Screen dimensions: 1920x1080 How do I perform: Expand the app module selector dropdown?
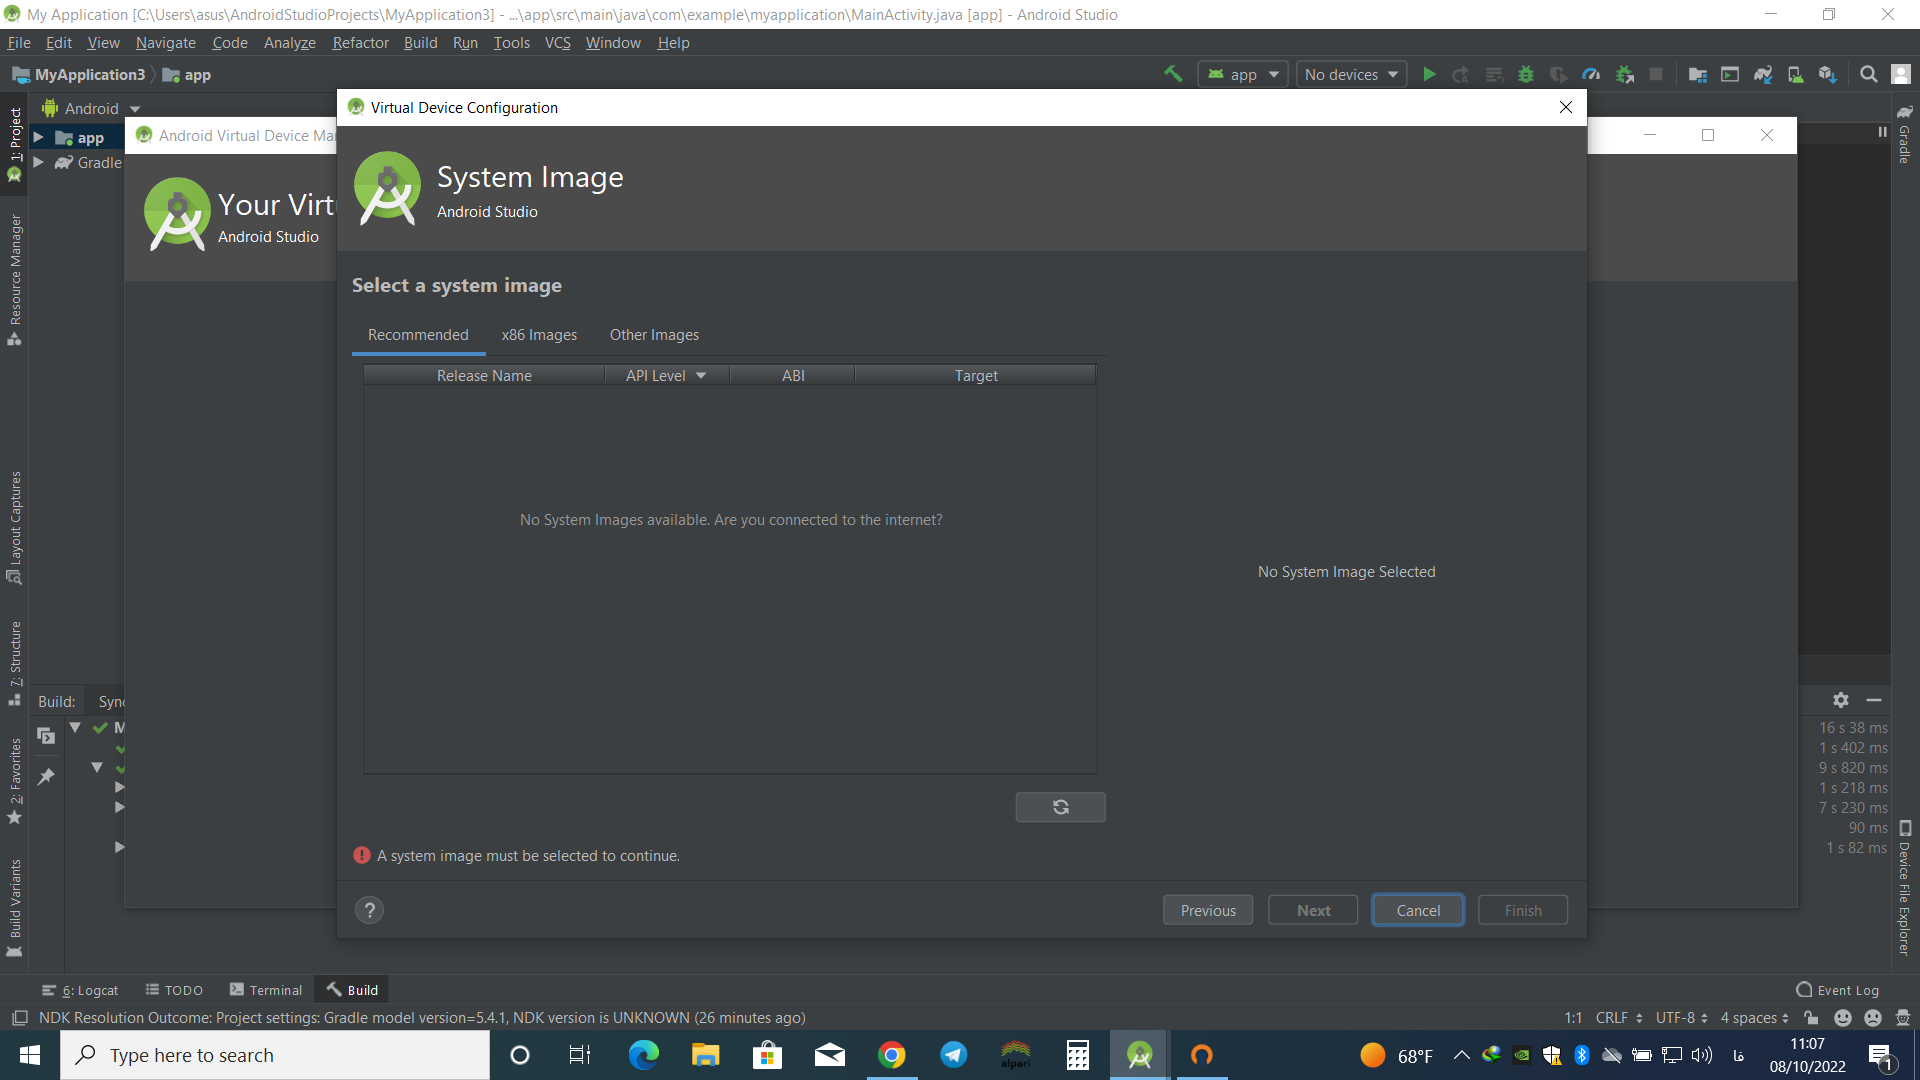click(x=1241, y=74)
